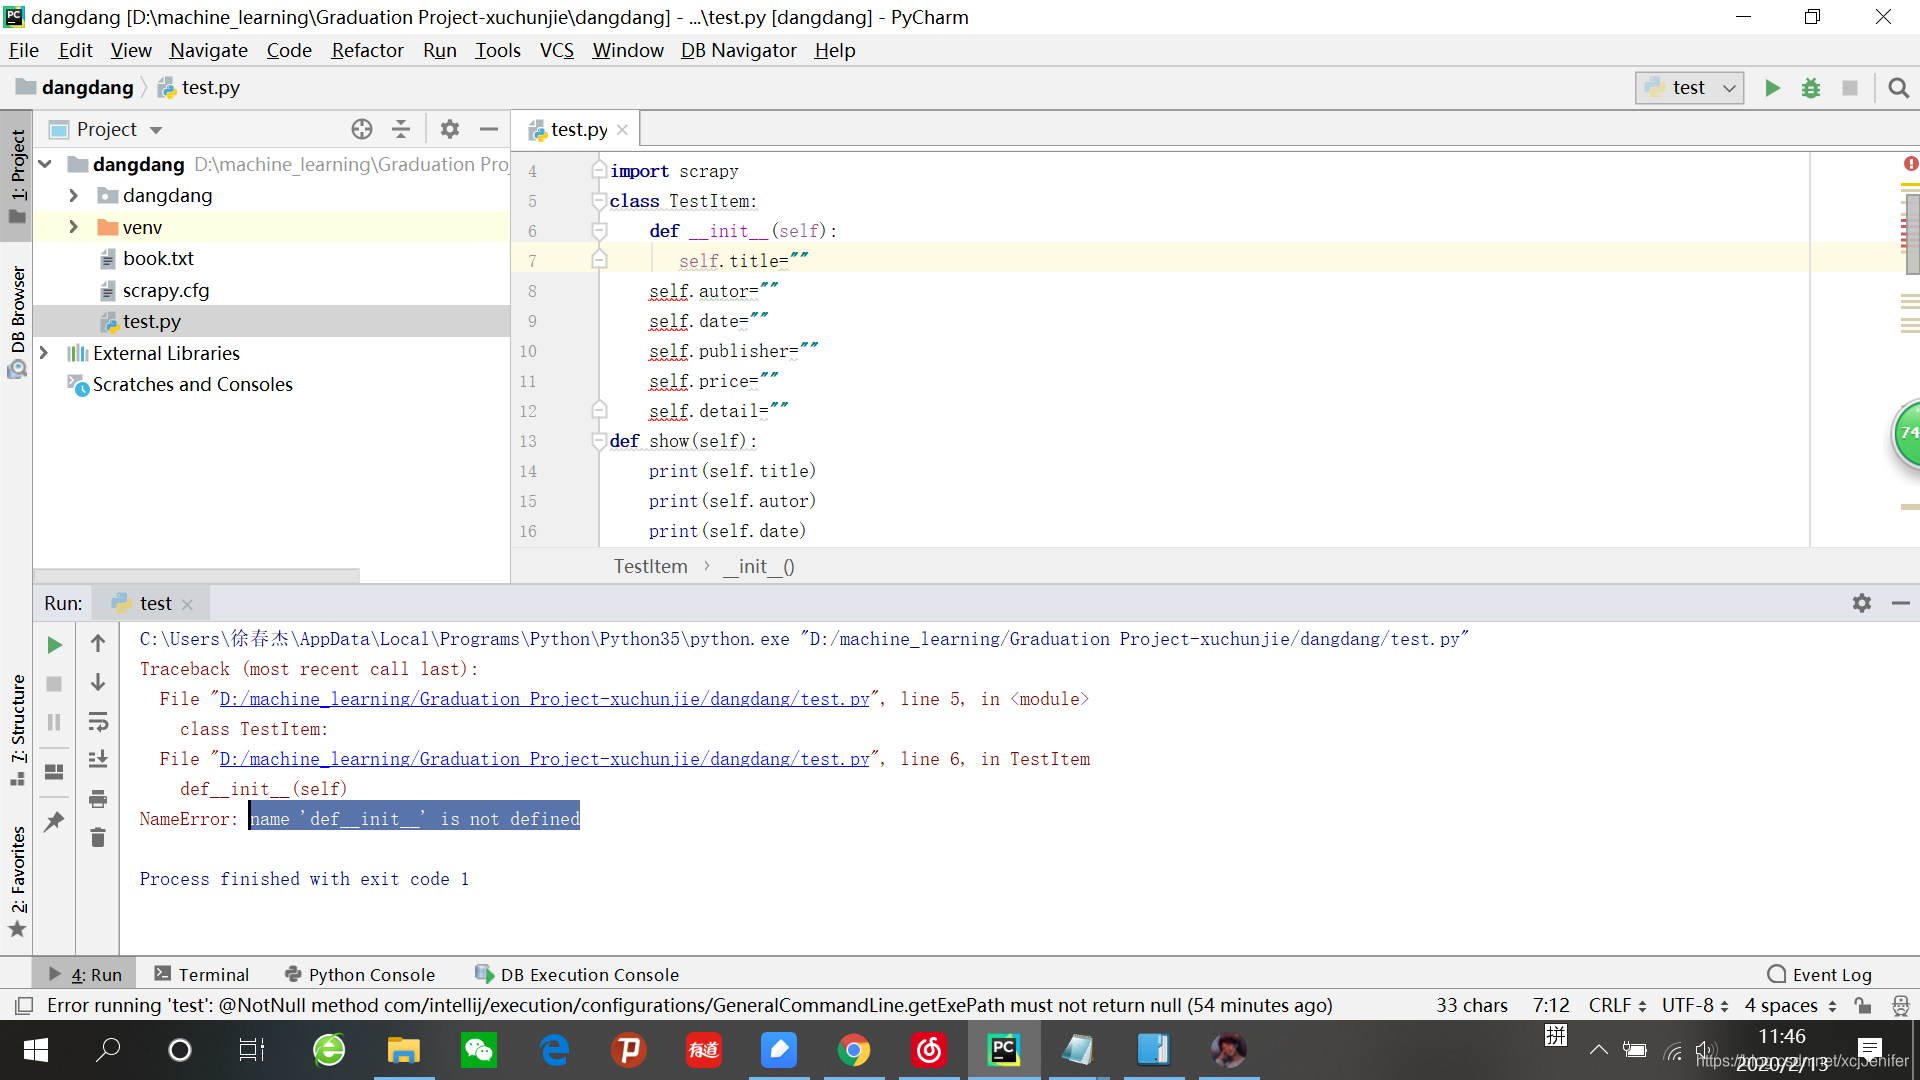
Task: Click the test run configuration dropdown
Action: click(x=1692, y=87)
